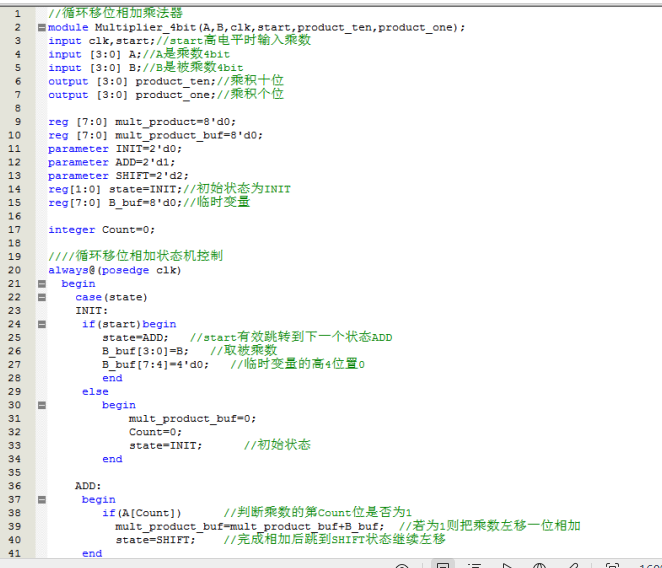Viewport: 662px width, 568px height.
Task: Click the 'output [3:0] product_one;' declaration
Action: coord(132,95)
